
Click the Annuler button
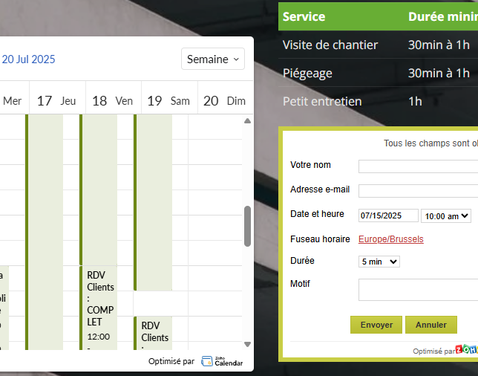click(x=431, y=325)
